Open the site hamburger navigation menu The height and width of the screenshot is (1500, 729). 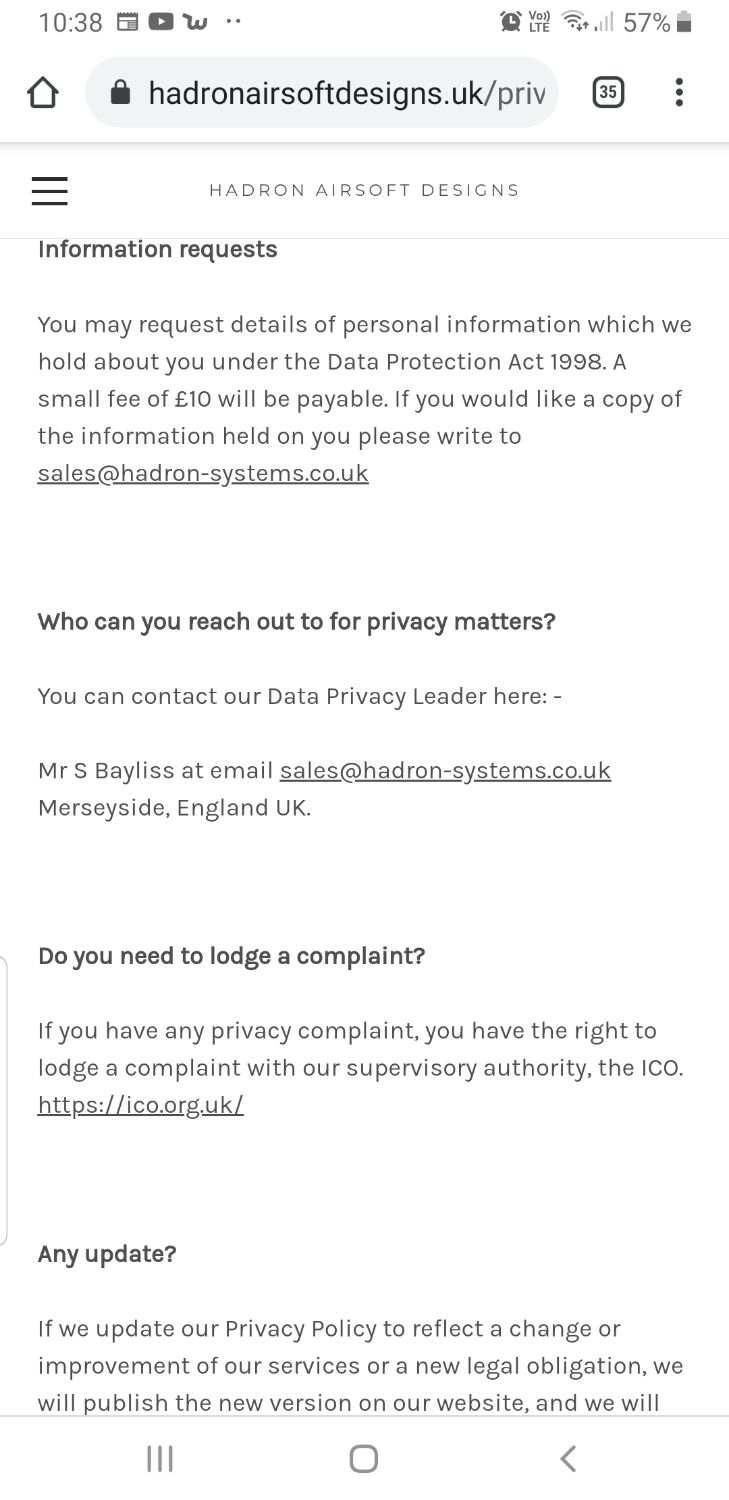coord(50,190)
